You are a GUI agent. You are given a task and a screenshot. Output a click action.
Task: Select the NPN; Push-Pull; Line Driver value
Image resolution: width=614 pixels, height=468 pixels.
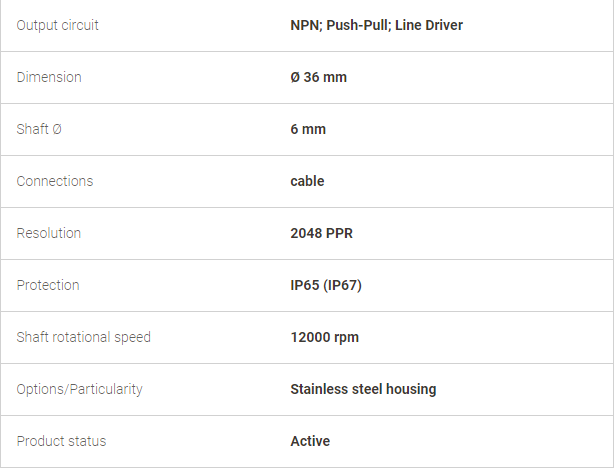(x=376, y=25)
